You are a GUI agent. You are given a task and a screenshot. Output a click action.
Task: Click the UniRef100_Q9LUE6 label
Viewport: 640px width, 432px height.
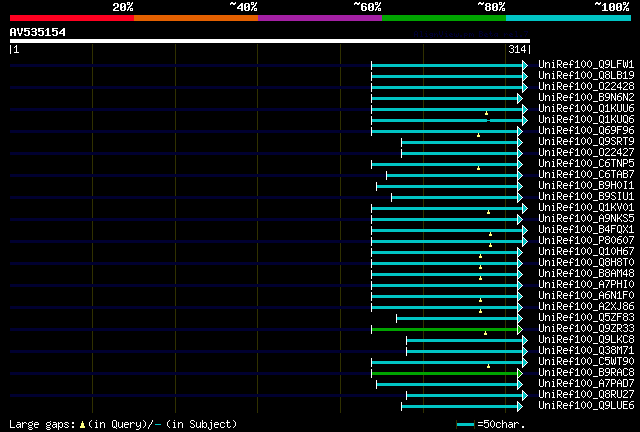click(x=586, y=406)
